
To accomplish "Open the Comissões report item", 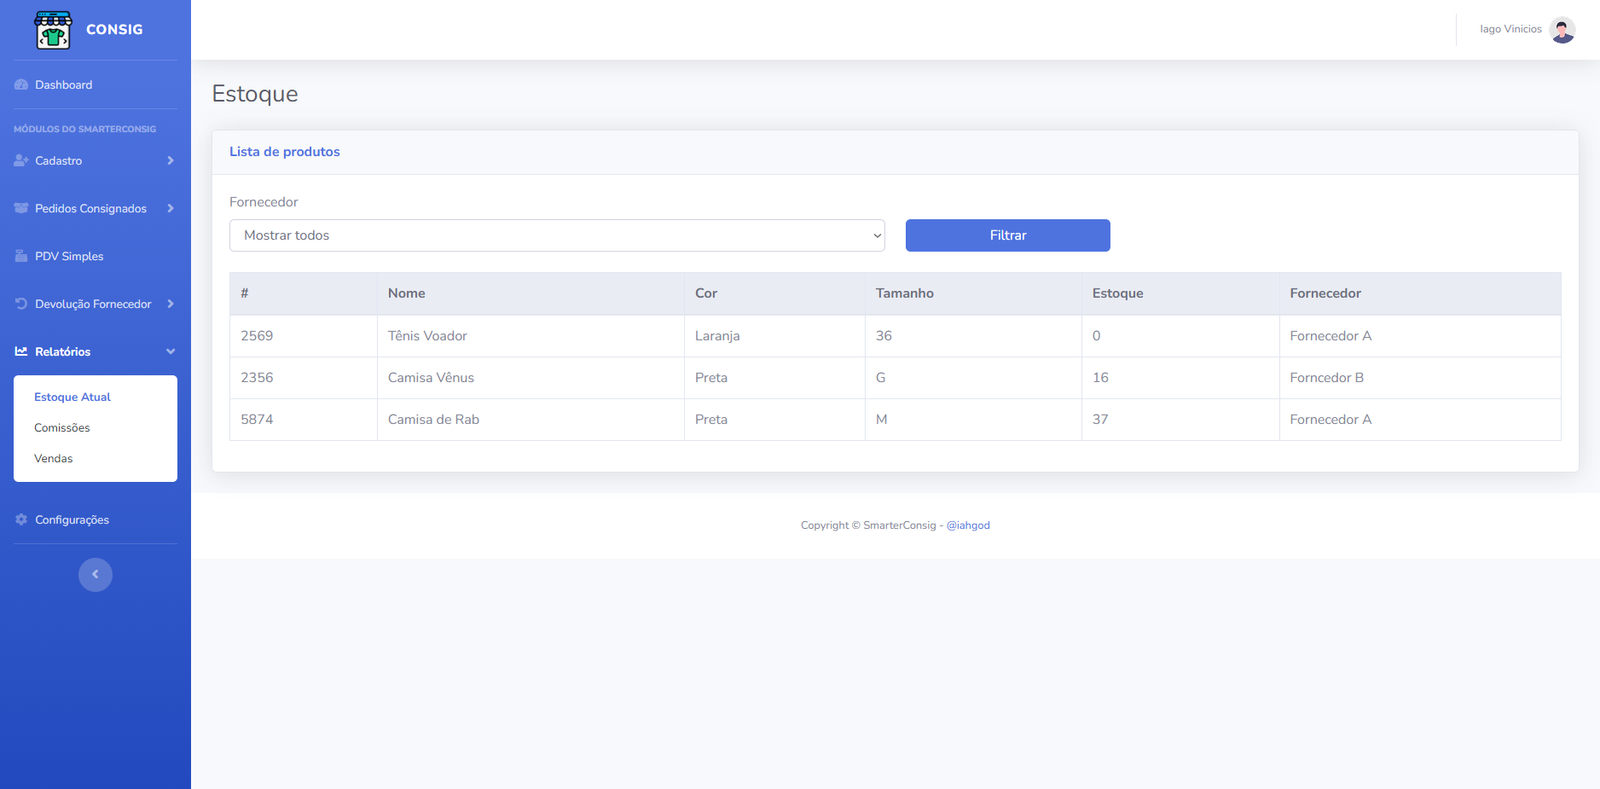I will [x=62, y=428].
